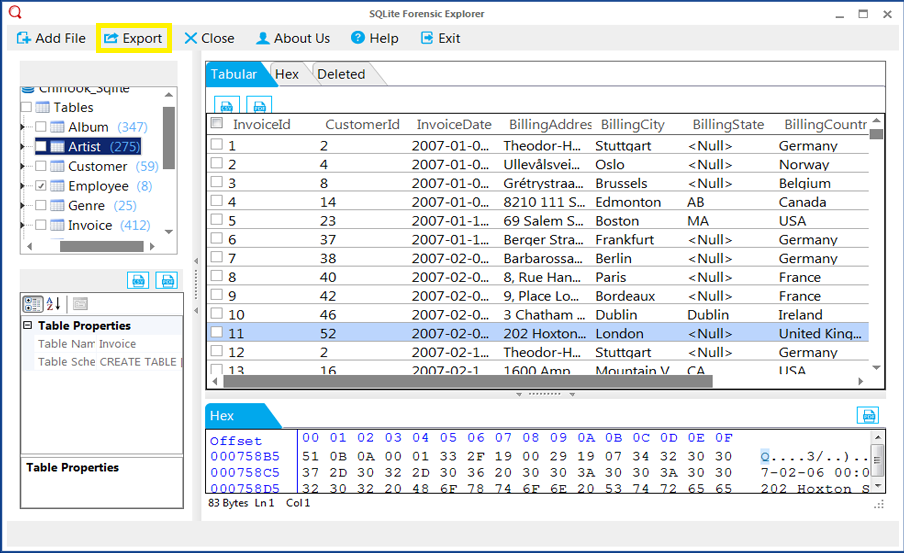Screen dimensions: 904x553
Task: Sort by the BillingCity column header
Action: click(x=632, y=125)
